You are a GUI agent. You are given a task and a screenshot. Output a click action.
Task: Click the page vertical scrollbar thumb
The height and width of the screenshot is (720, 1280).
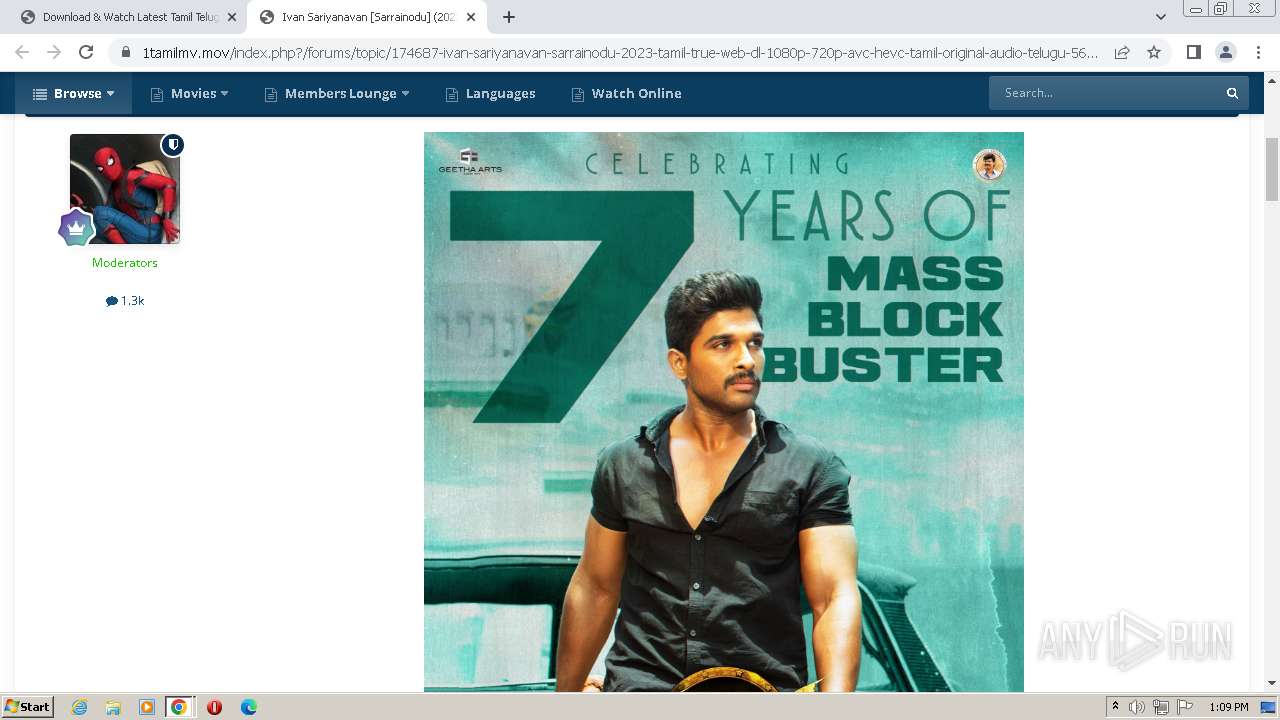(x=1272, y=170)
